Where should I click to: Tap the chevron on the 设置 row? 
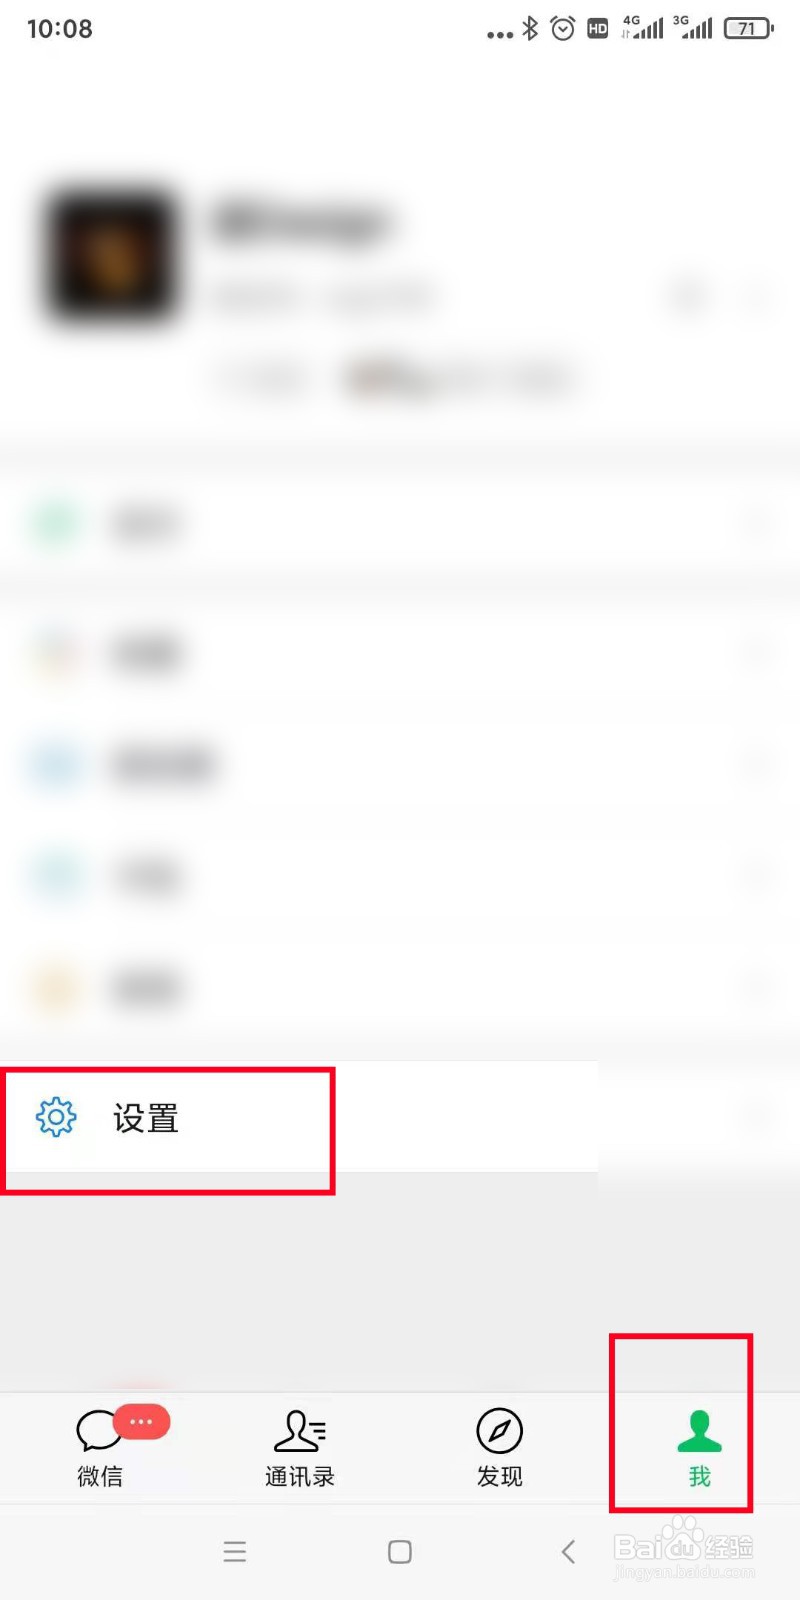click(x=758, y=1117)
